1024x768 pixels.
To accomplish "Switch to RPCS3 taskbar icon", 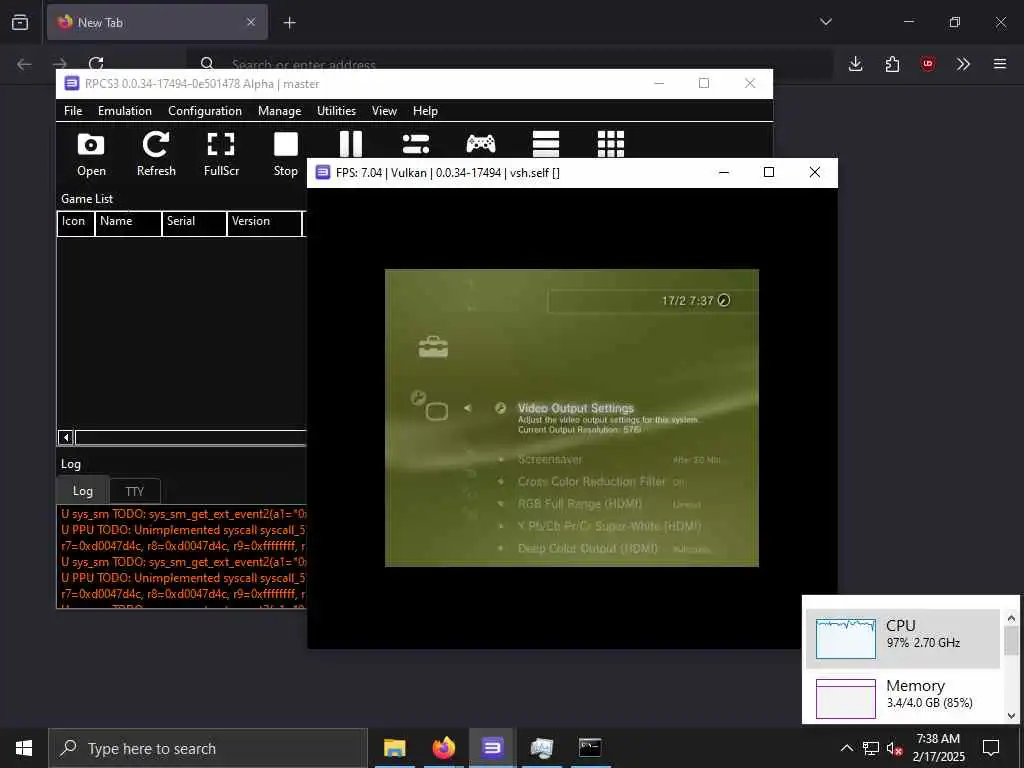I will point(492,748).
